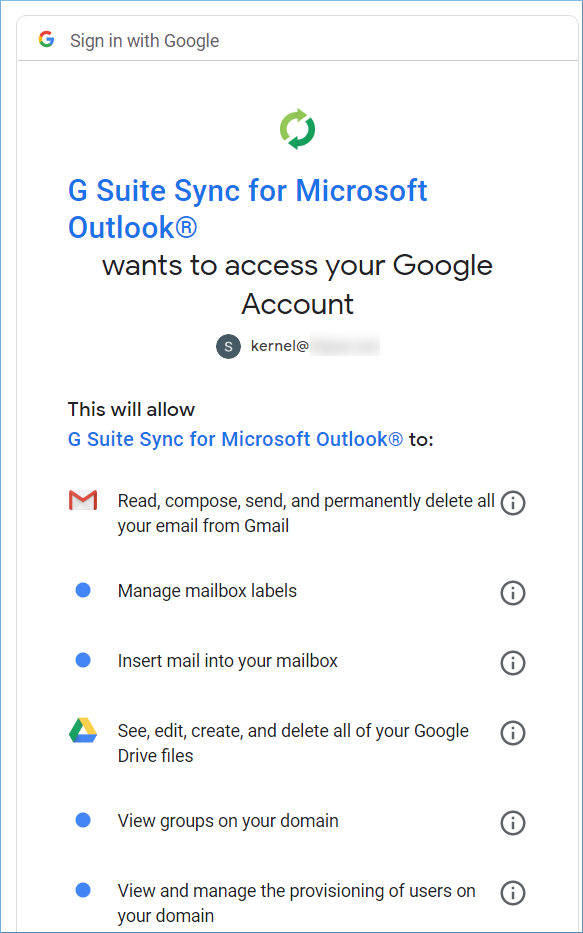Image resolution: width=583 pixels, height=933 pixels.
Task: Click the Read, compose, send Gmail permission text
Action: [x=306, y=514]
